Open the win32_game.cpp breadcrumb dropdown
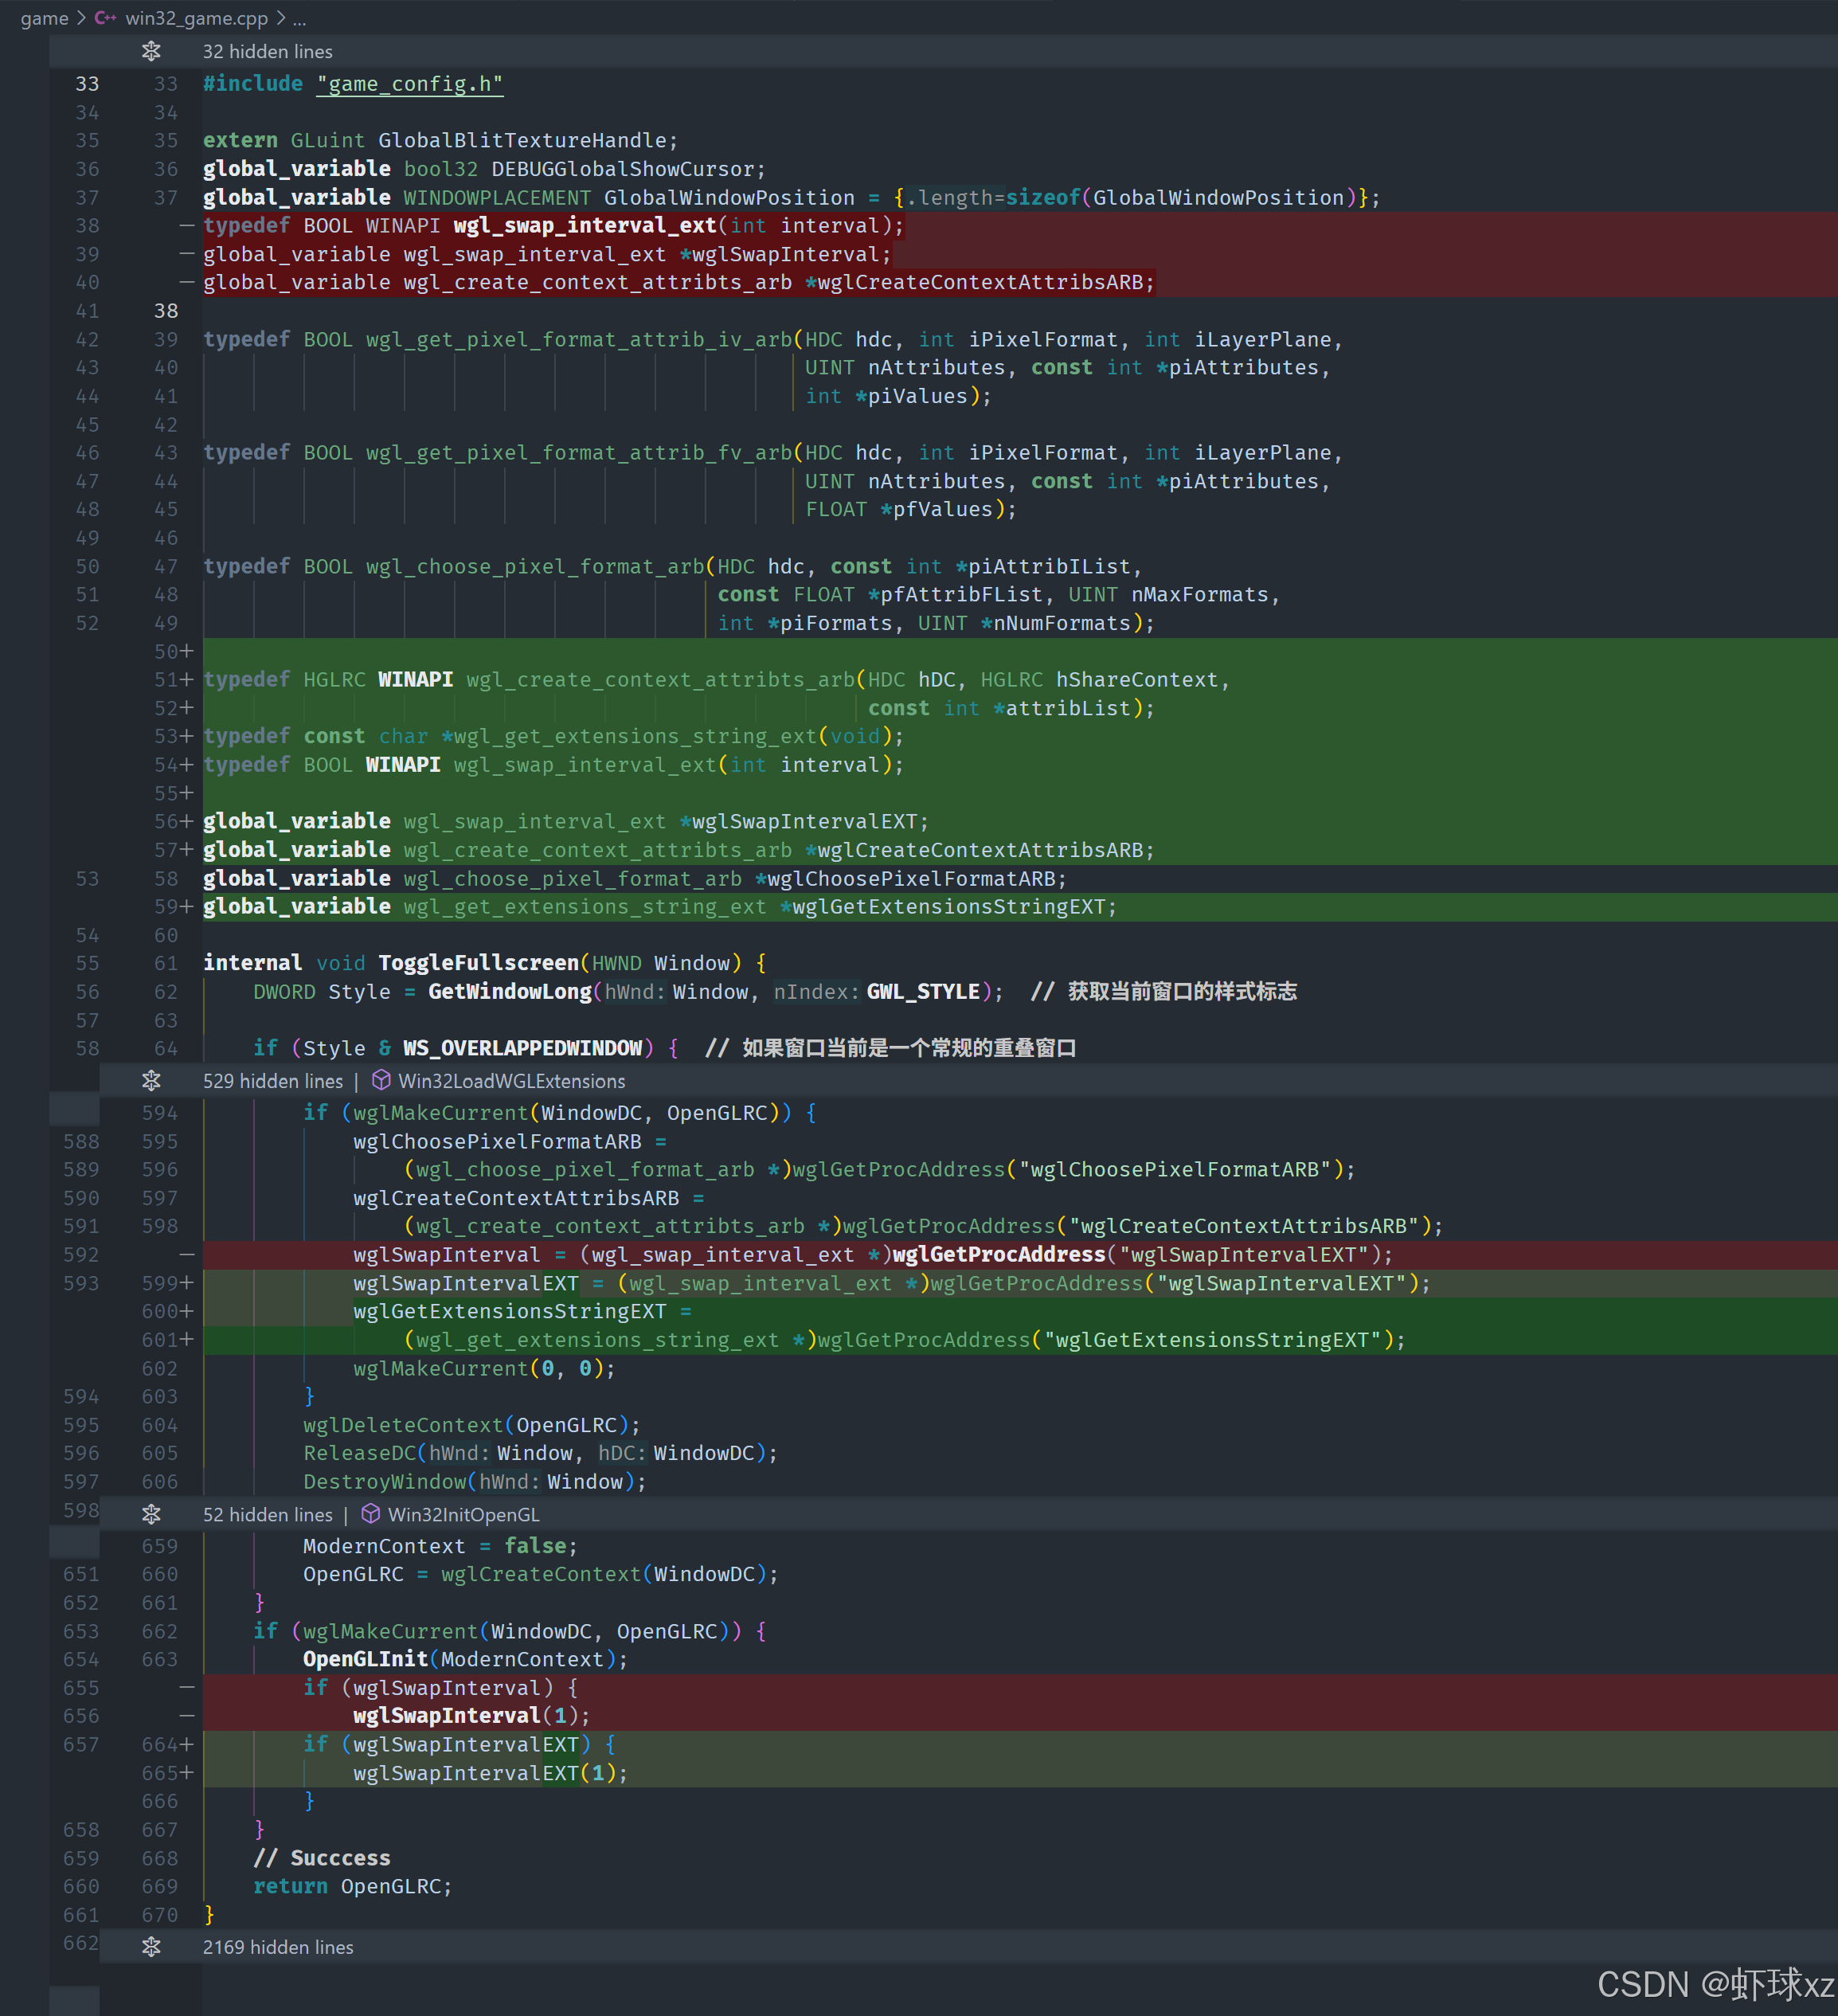1838x2016 pixels. click(196, 18)
